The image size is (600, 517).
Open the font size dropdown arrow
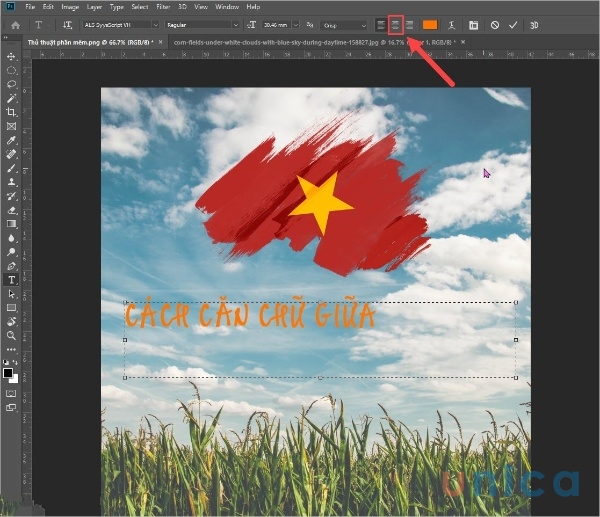coord(295,25)
